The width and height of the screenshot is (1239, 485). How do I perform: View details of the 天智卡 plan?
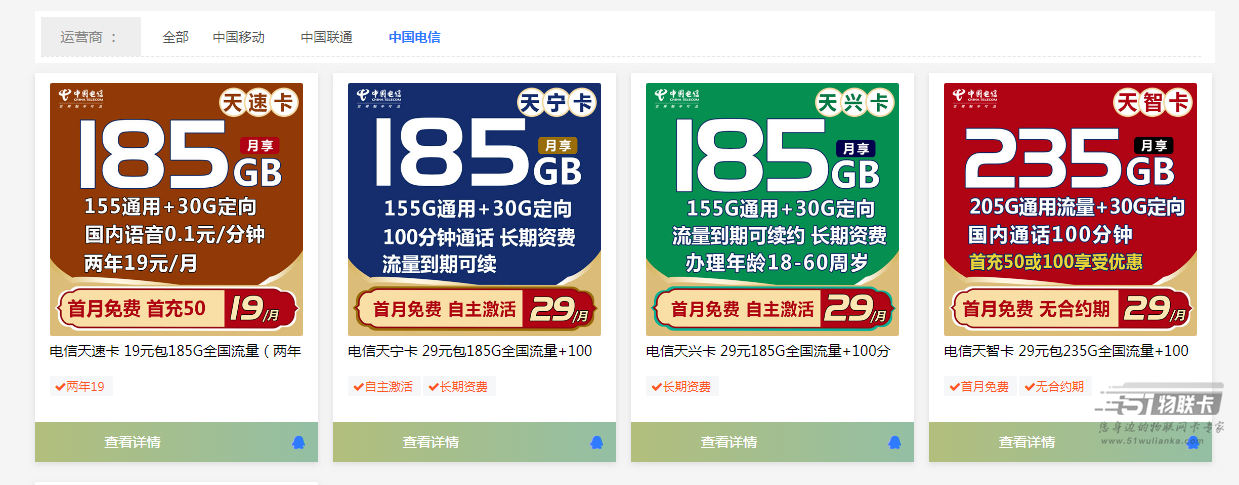pos(1026,442)
